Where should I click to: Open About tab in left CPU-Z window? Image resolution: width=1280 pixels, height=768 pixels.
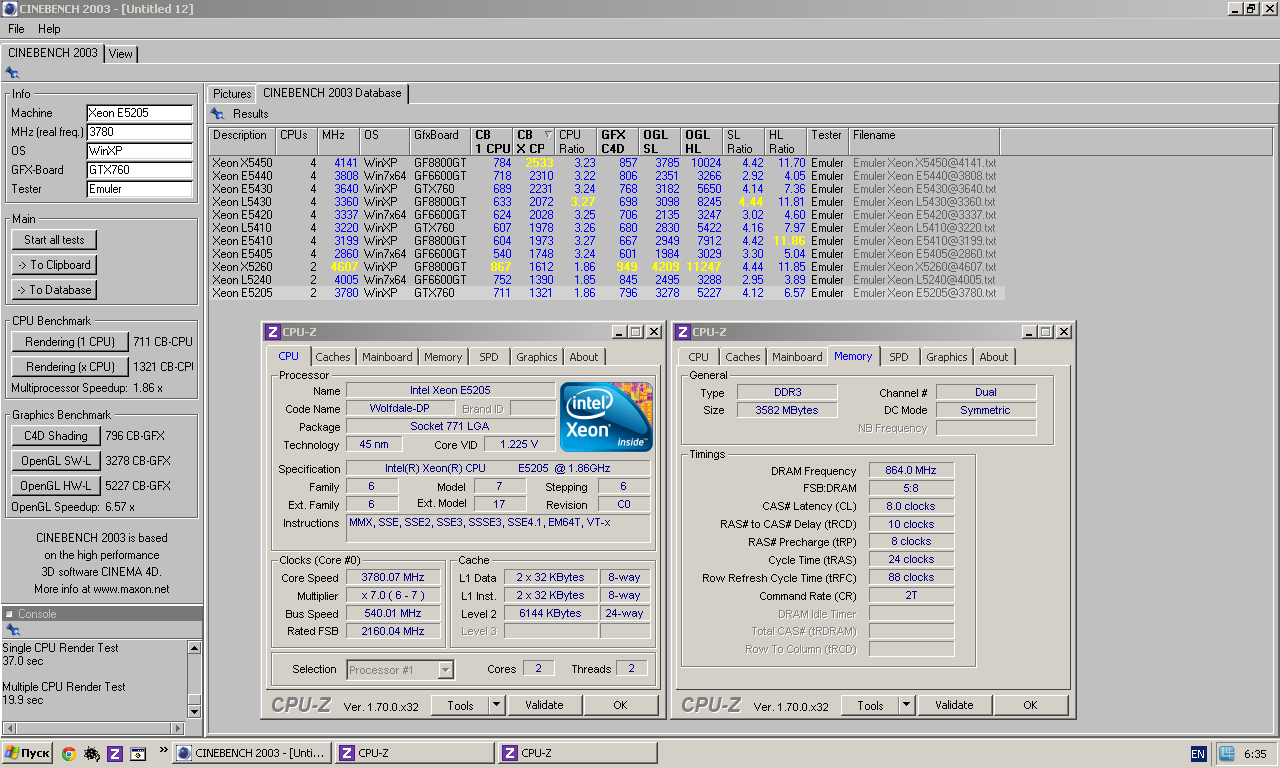tap(584, 357)
